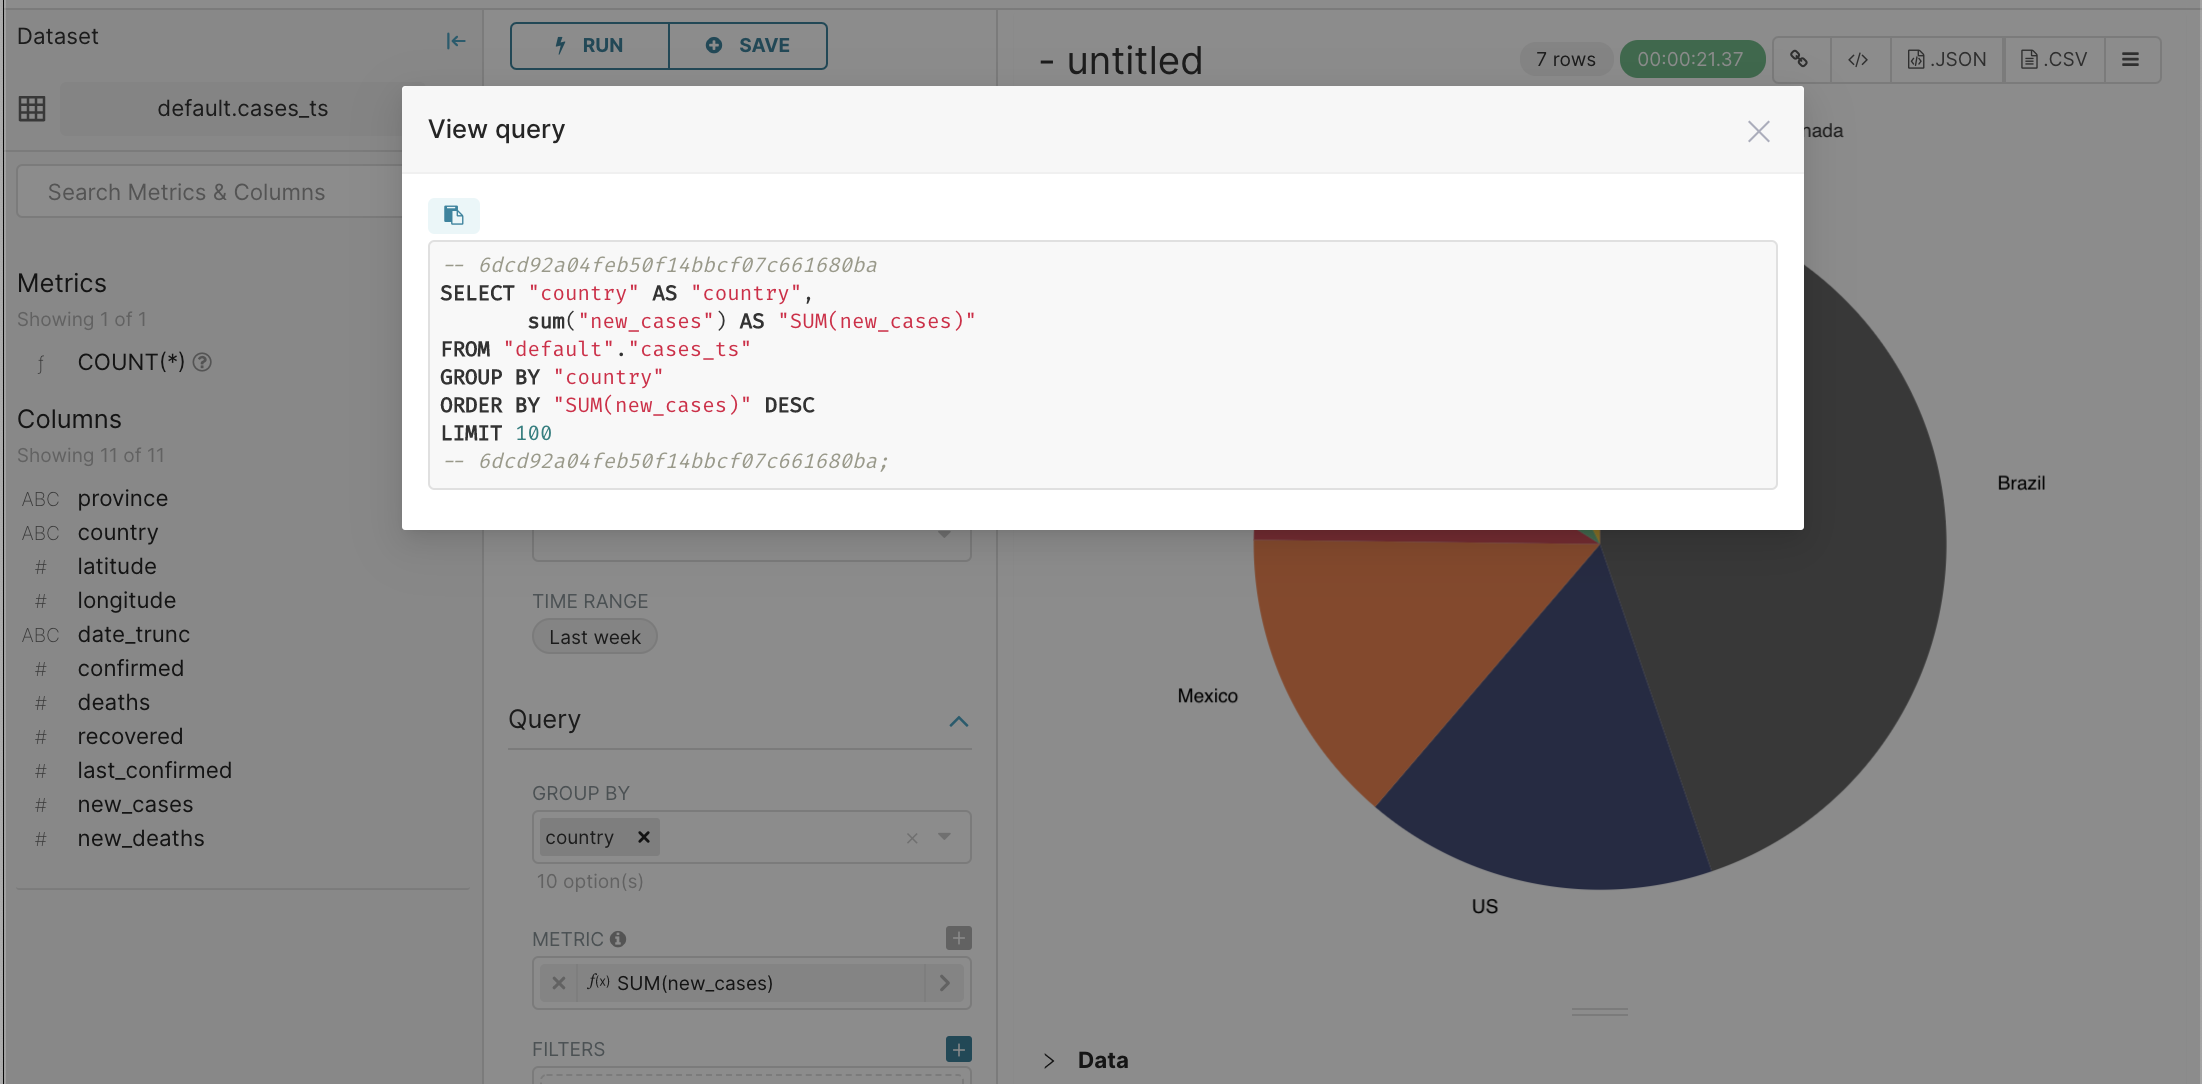Remove country from GROUP BY

click(644, 837)
